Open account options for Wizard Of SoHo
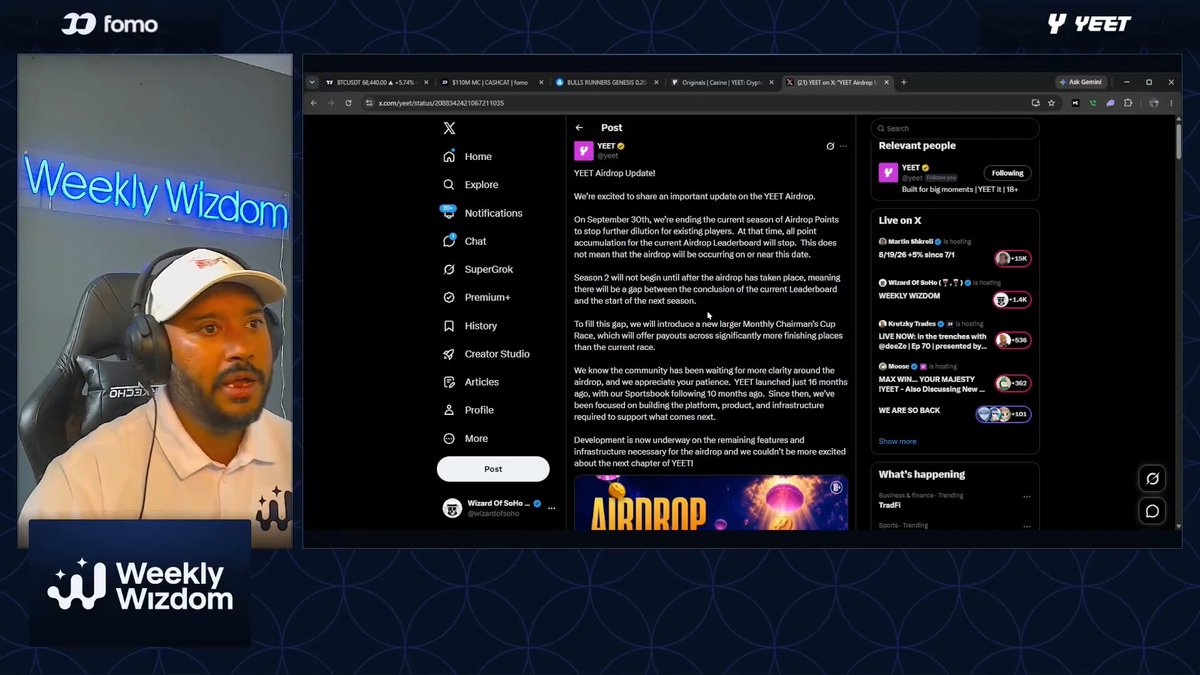The width and height of the screenshot is (1200, 675). point(551,508)
